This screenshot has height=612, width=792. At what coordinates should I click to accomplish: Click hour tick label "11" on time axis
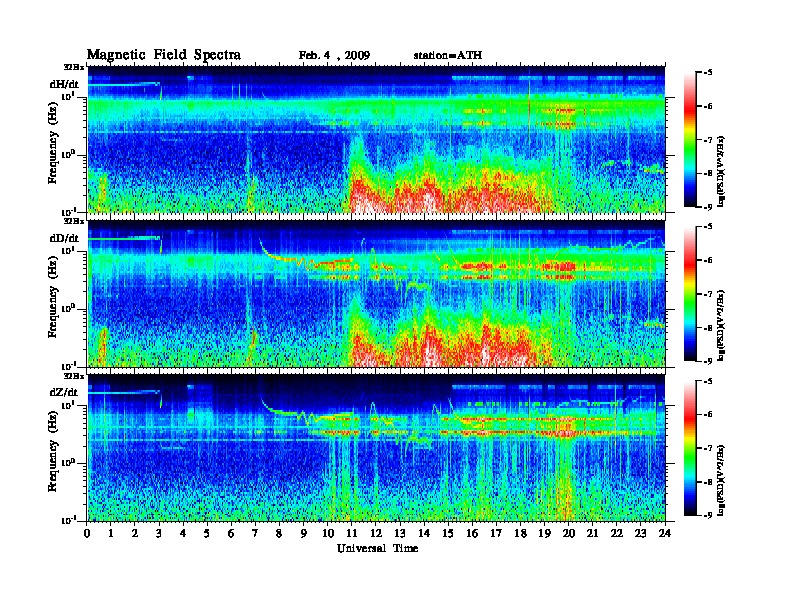pos(352,534)
